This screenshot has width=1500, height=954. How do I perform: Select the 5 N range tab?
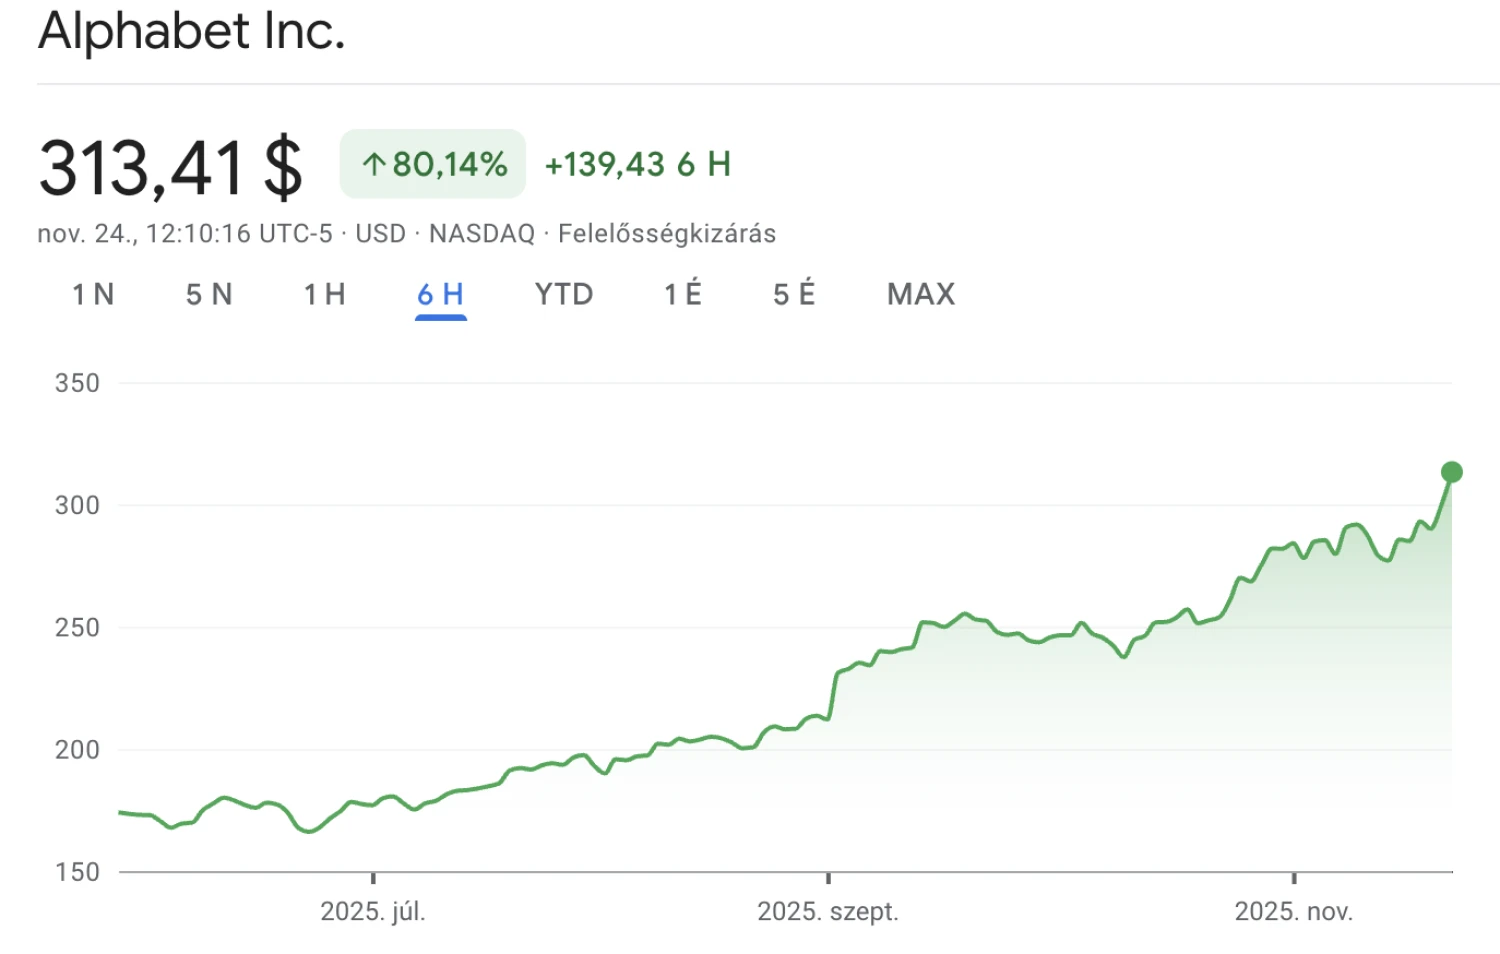pos(209,294)
